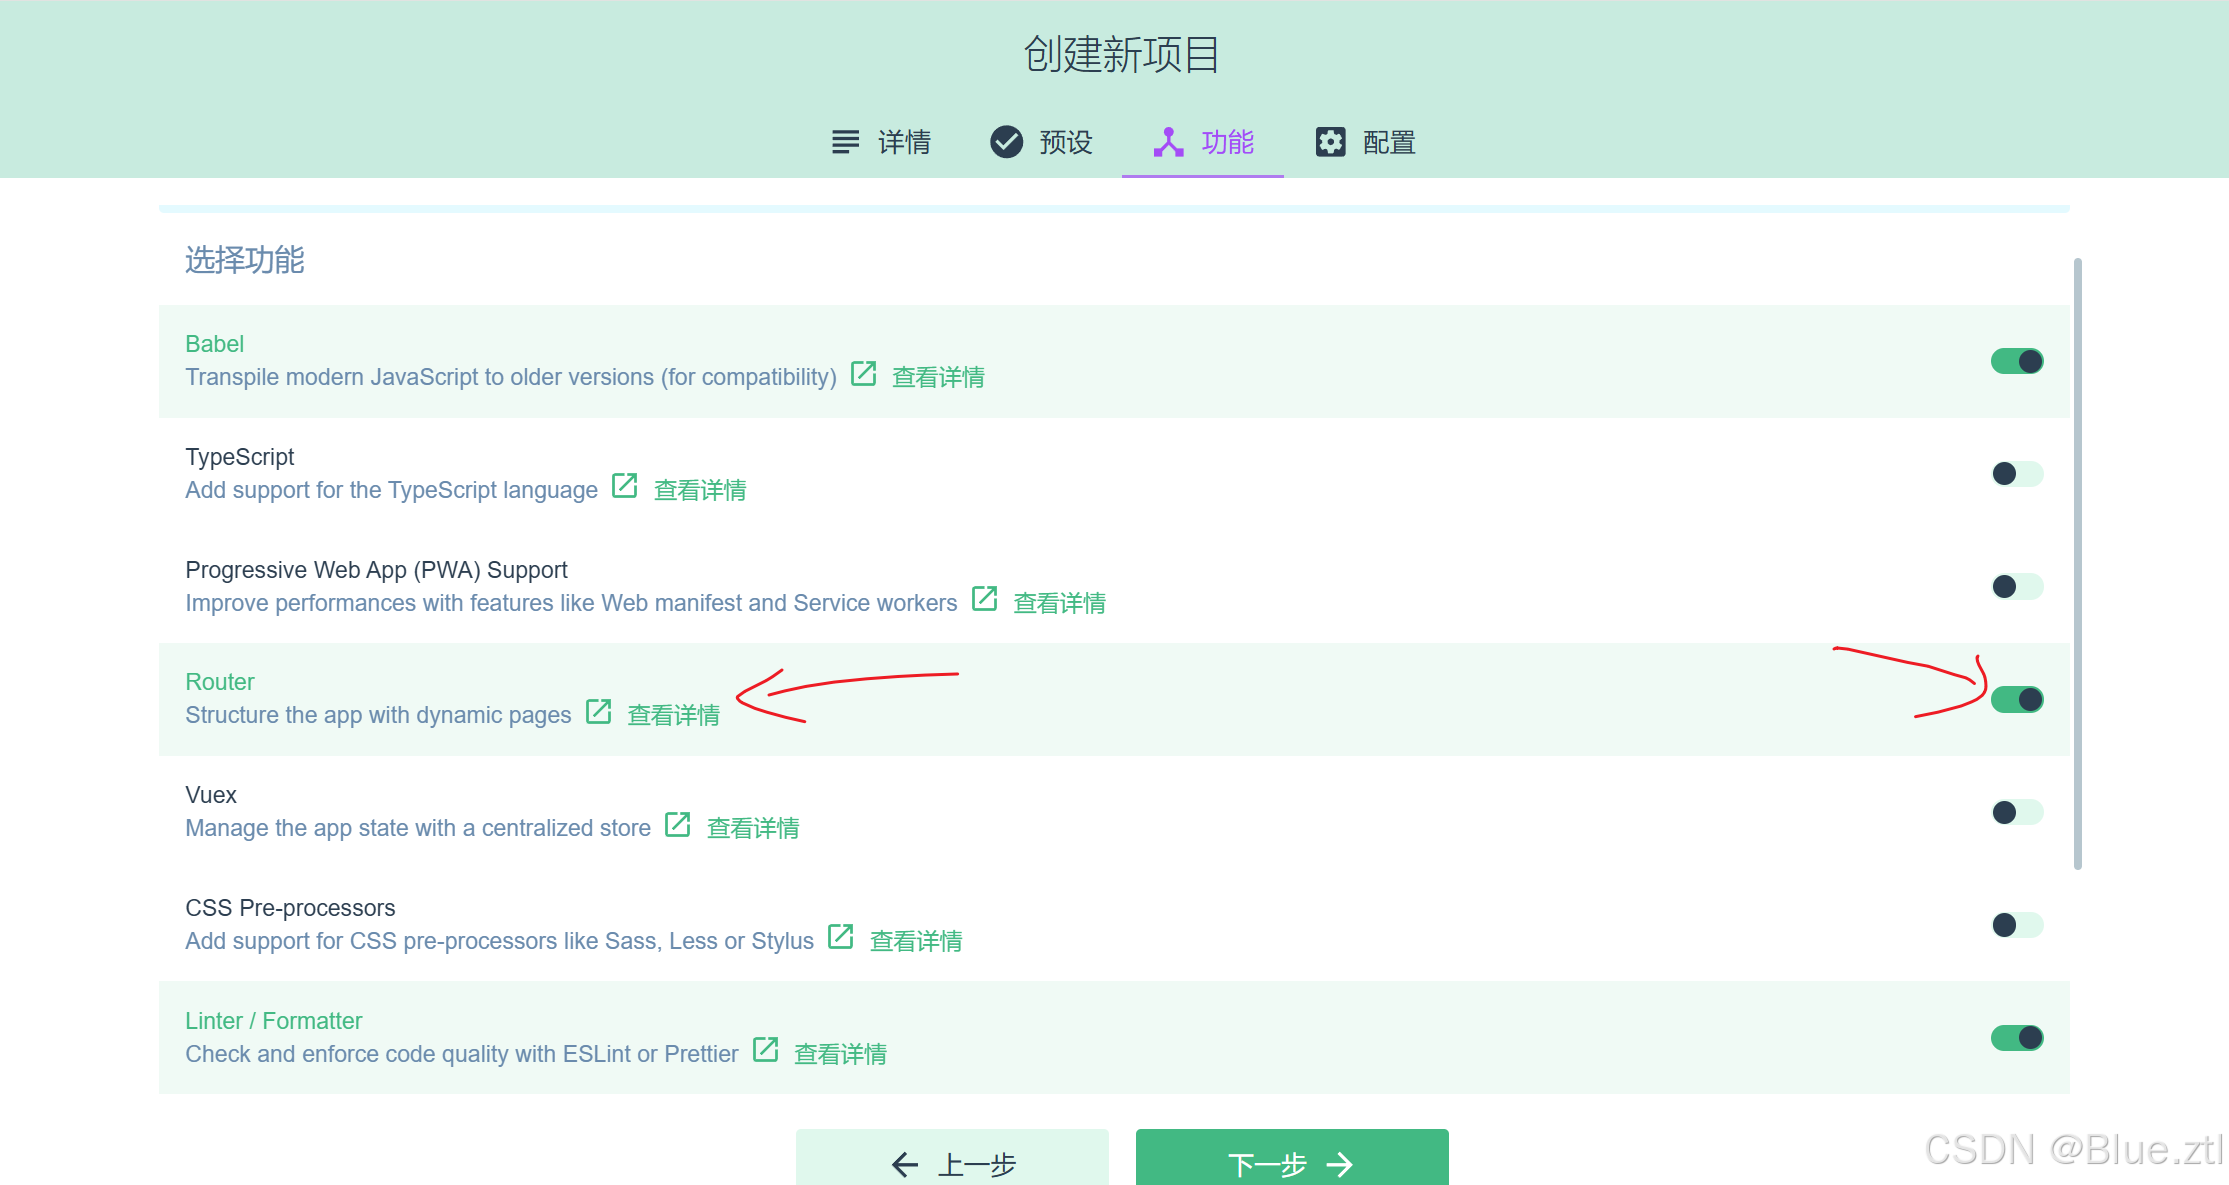This screenshot has width=2229, height=1185.
Task: Open CSS Pre-processors external link icon
Action: point(840,938)
